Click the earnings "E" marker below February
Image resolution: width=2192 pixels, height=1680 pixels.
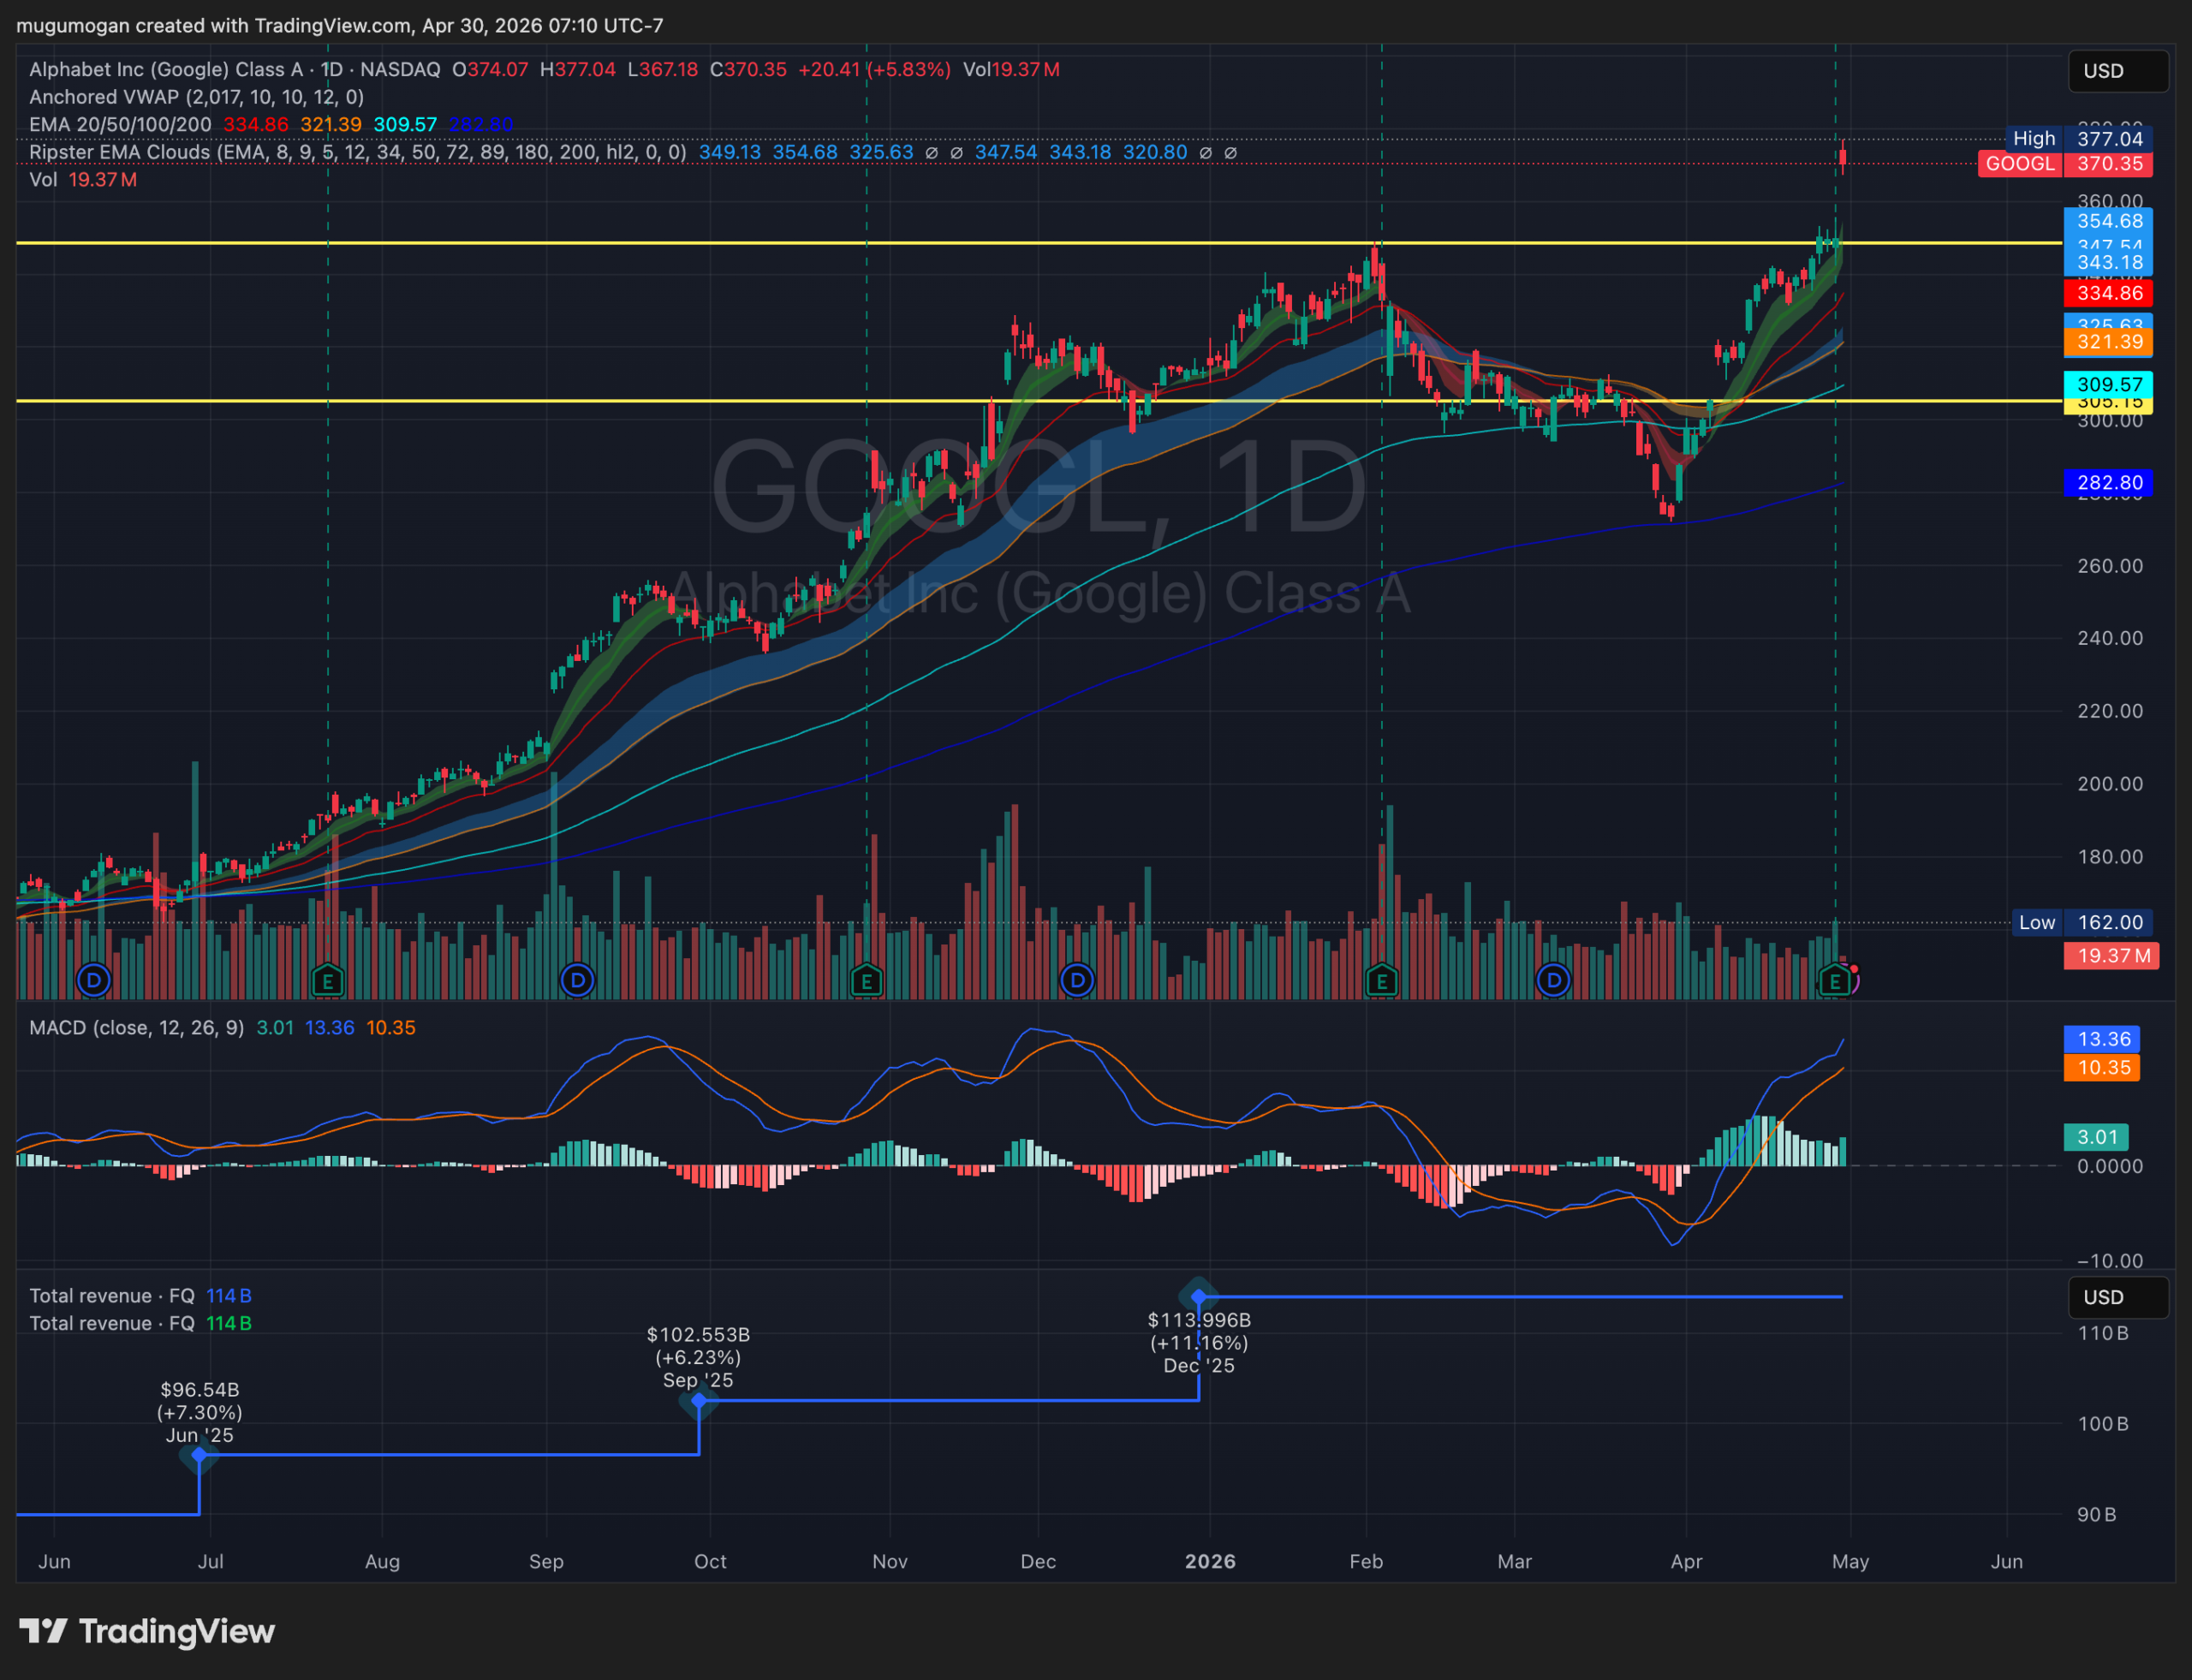click(x=1381, y=981)
